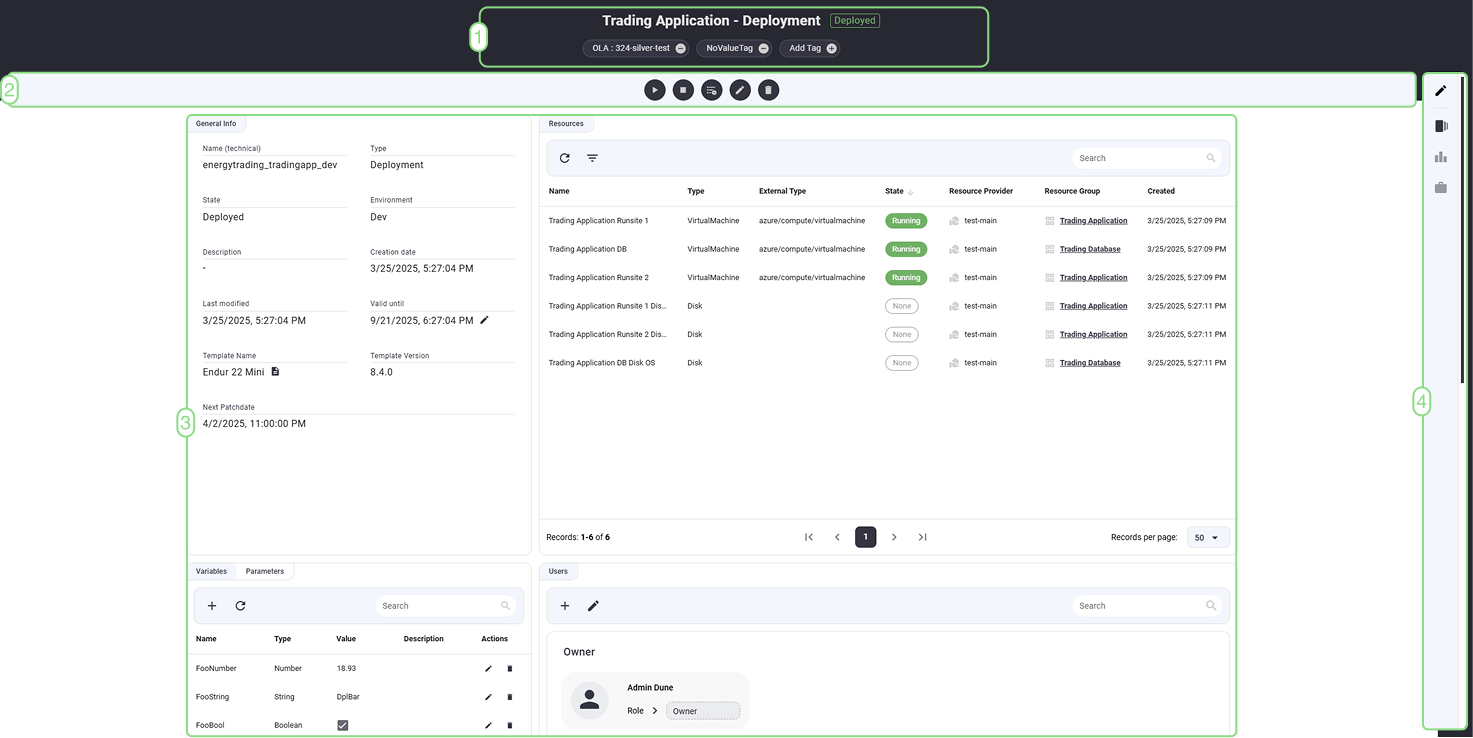Switch to the Parameters tab
The height and width of the screenshot is (738, 1473).
[265, 571]
